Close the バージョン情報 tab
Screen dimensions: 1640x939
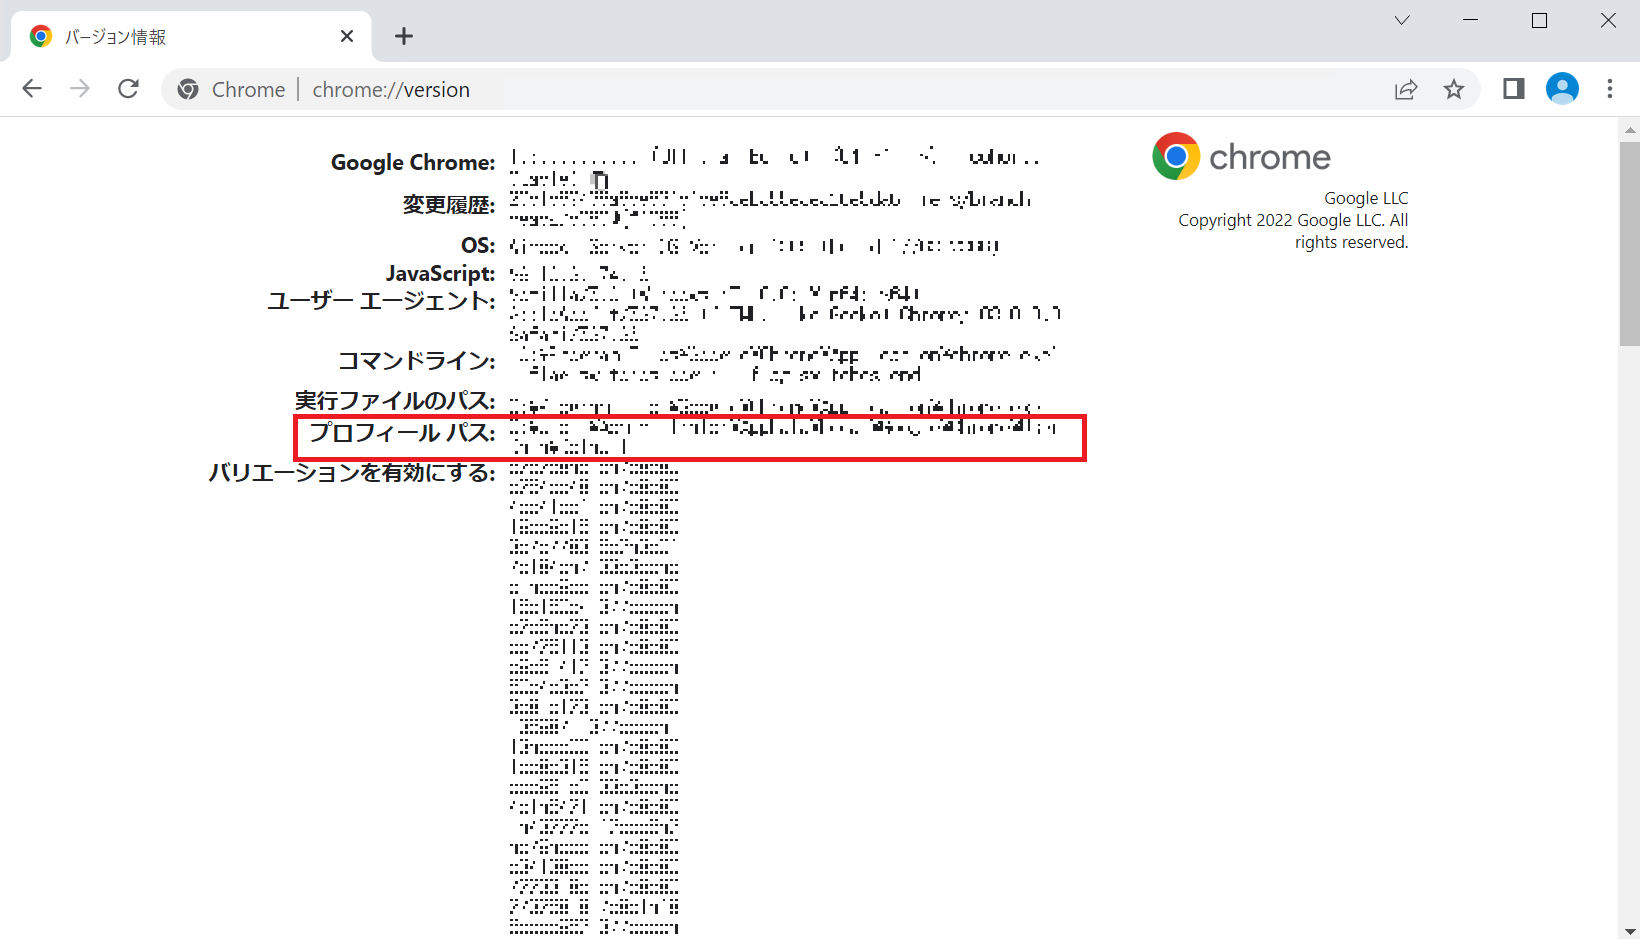coord(346,35)
